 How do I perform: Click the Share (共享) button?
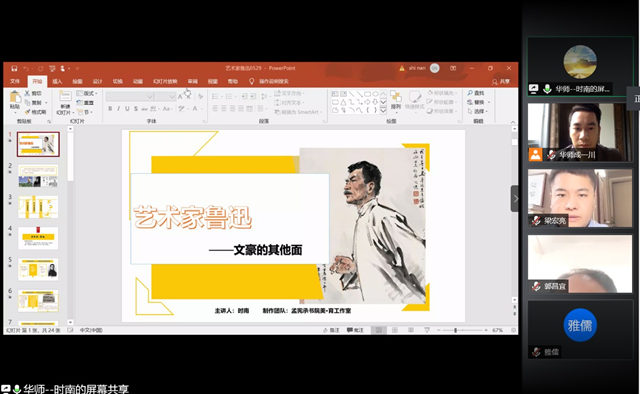pyautogui.click(x=501, y=82)
